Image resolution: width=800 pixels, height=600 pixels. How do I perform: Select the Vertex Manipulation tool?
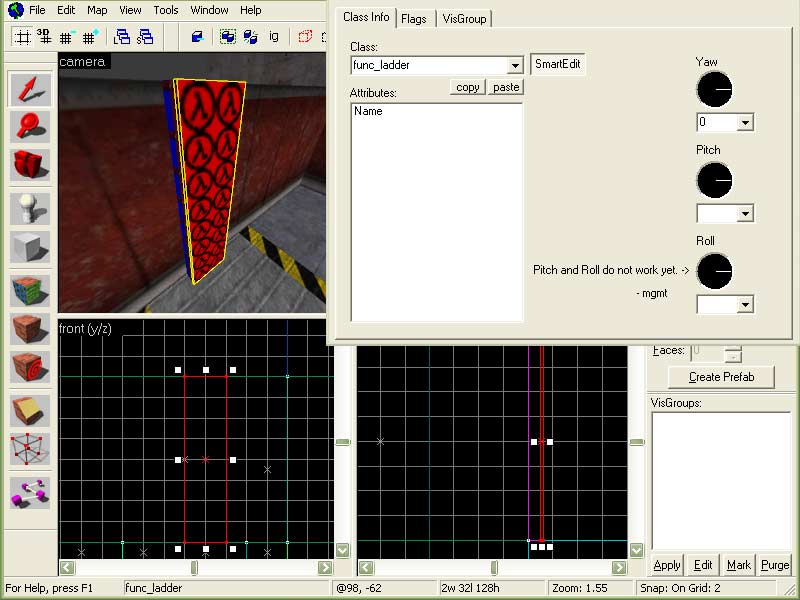[30, 449]
